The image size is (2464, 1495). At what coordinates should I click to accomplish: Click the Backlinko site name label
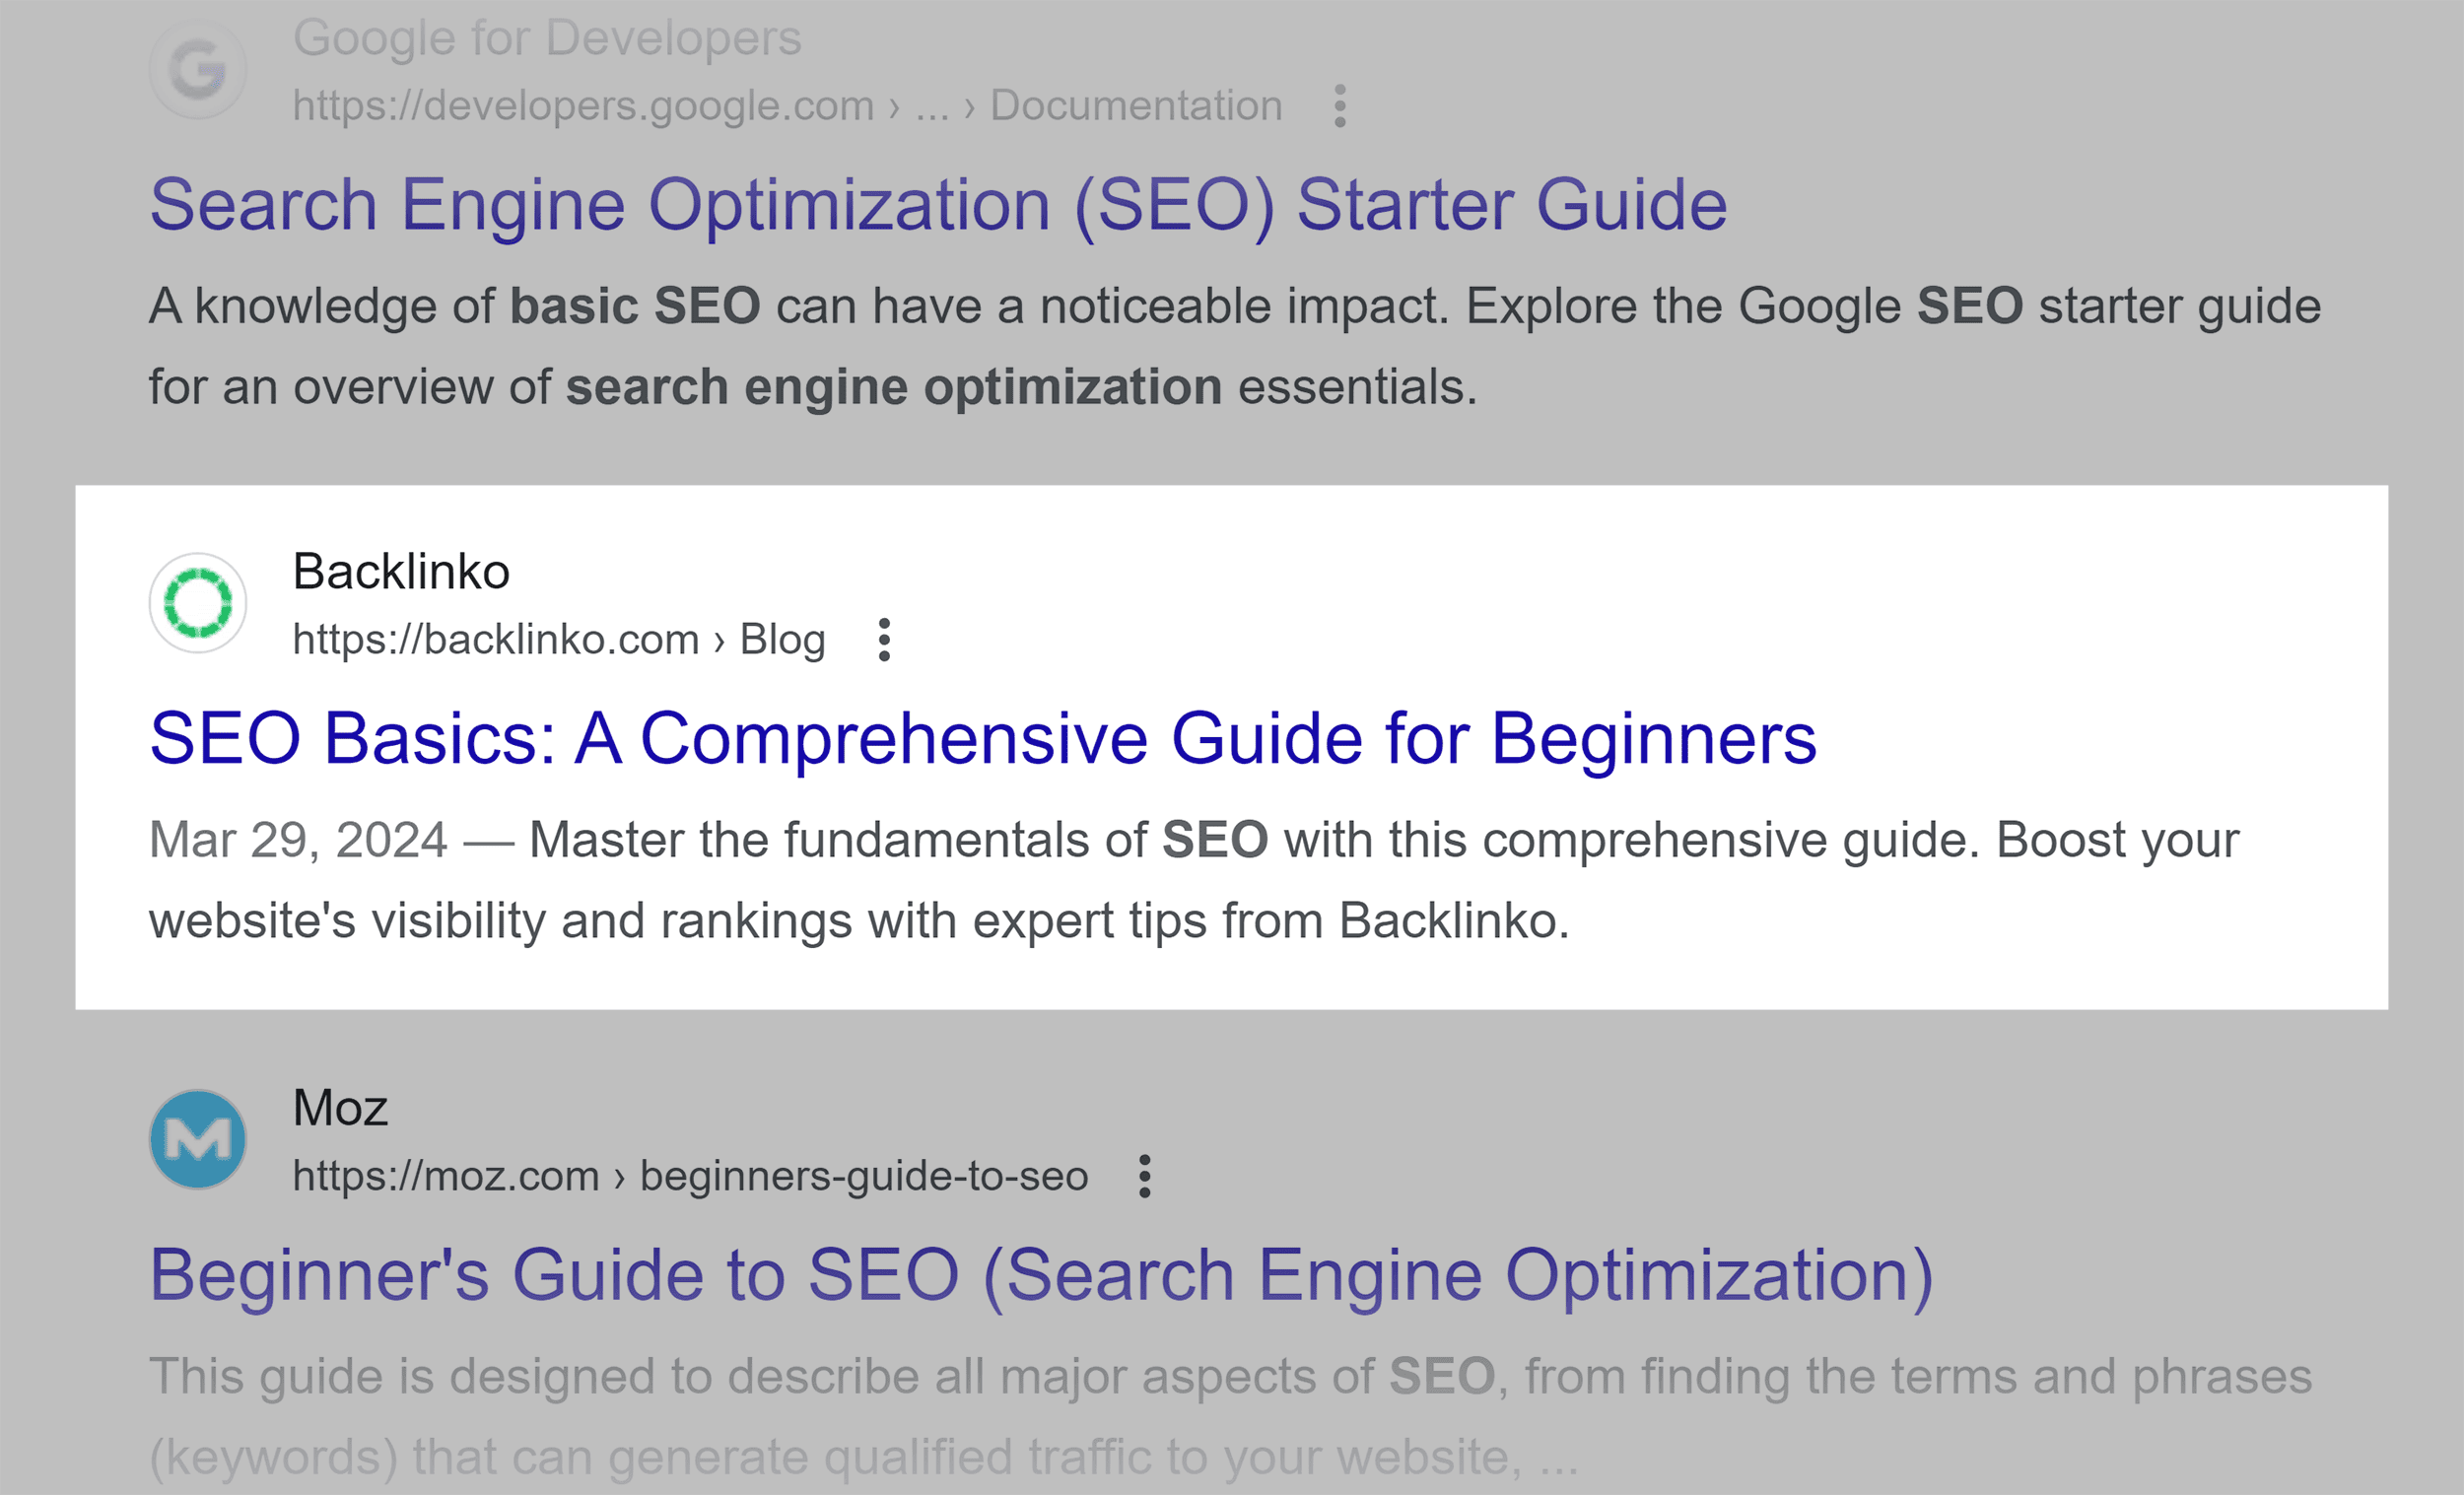pyautogui.click(x=401, y=571)
